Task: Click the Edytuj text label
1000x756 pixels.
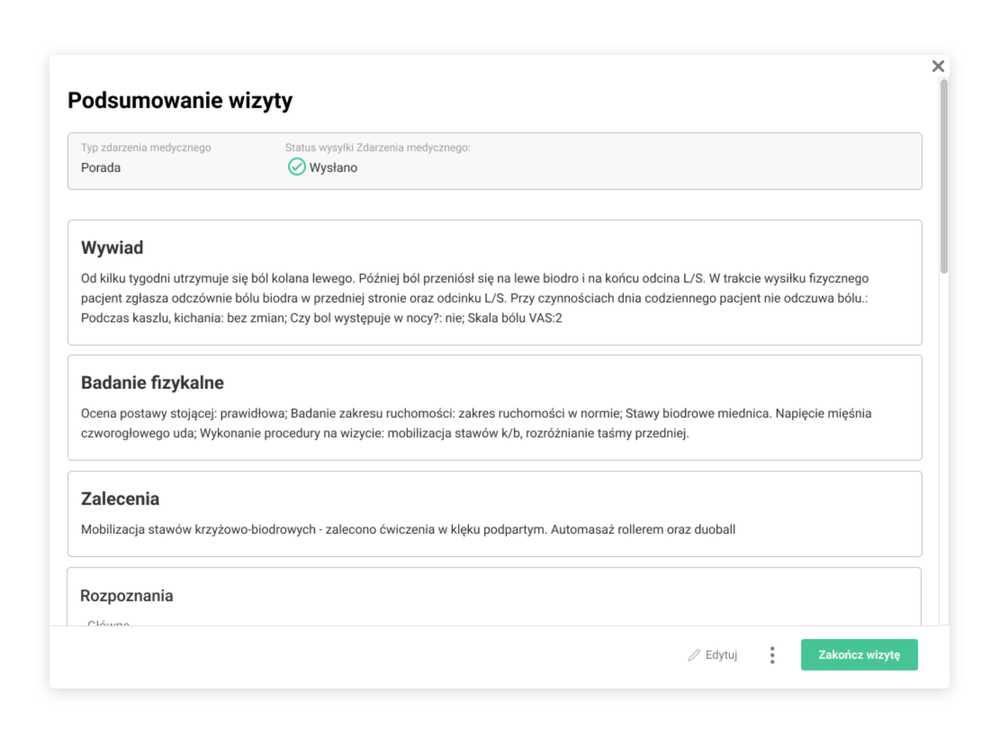Action: (x=721, y=655)
